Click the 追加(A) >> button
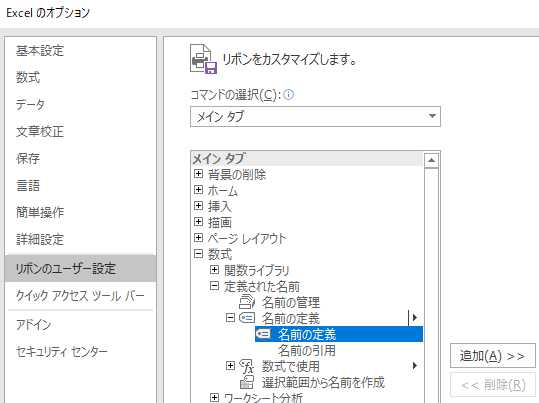The height and width of the screenshot is (403, 539). click(x=493, y=356)
